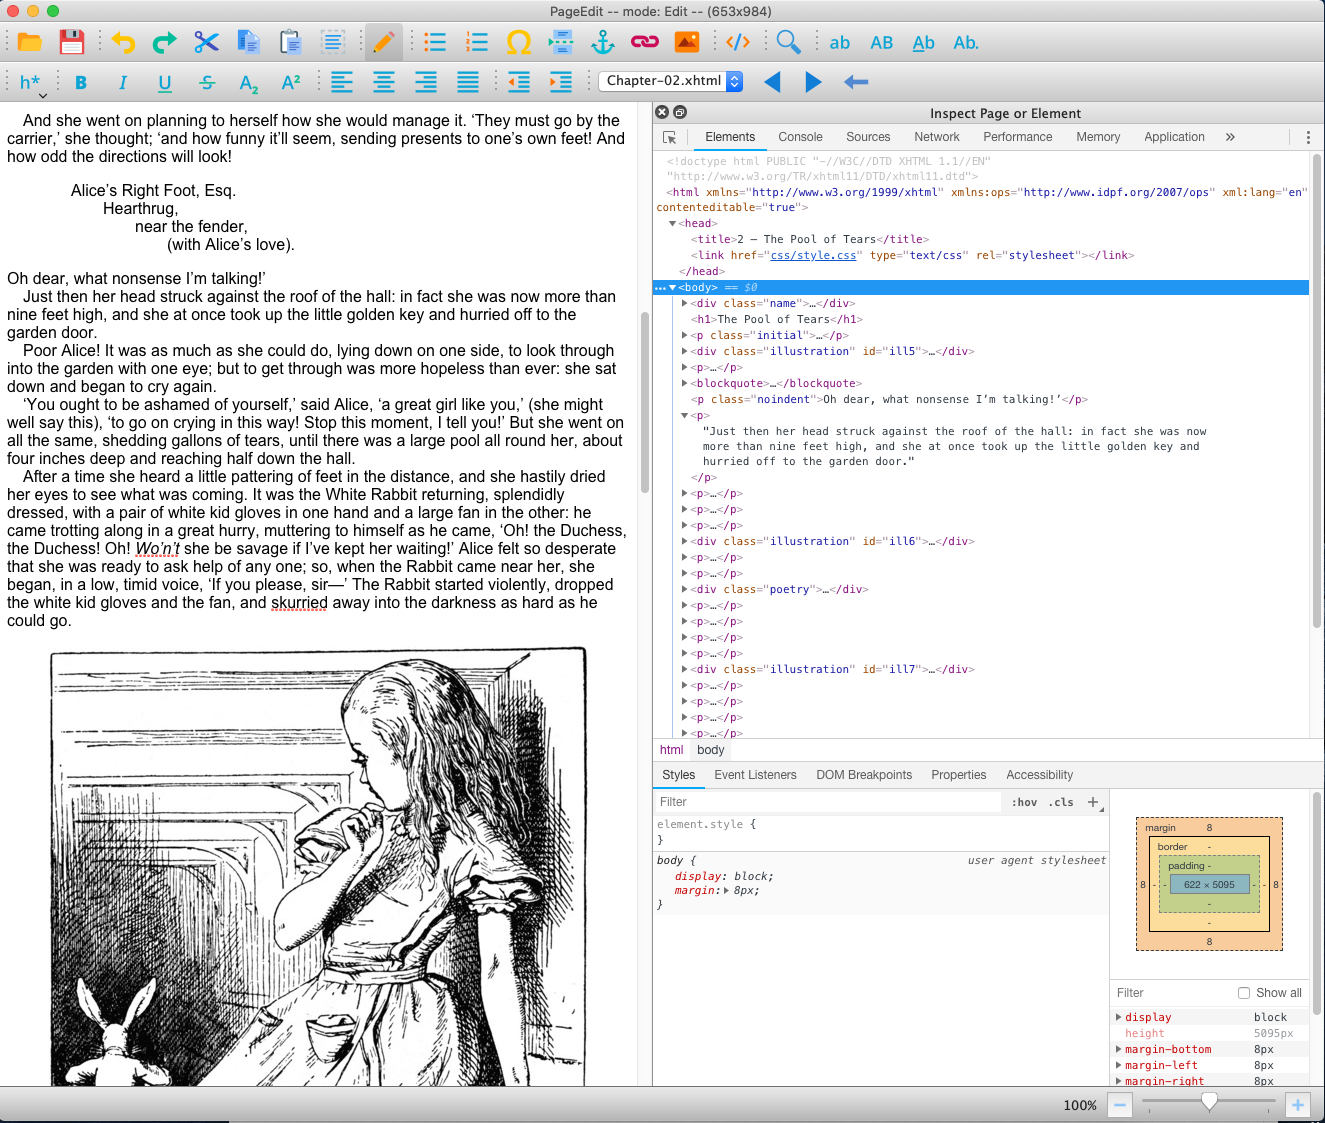Check the Show all checkbox
The image size is (1325, 1123).
coord(1244,993)
